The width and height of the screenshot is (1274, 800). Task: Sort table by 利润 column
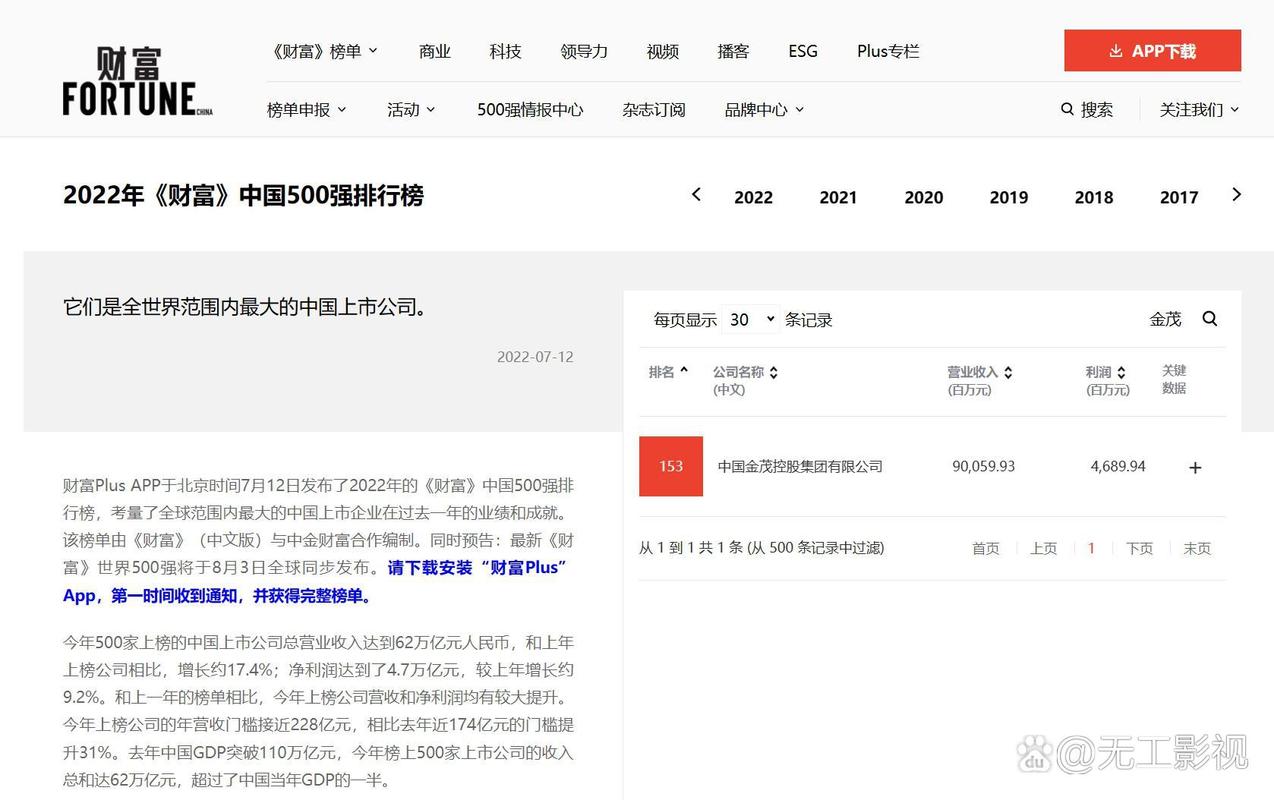click(x=1121, y=372)
